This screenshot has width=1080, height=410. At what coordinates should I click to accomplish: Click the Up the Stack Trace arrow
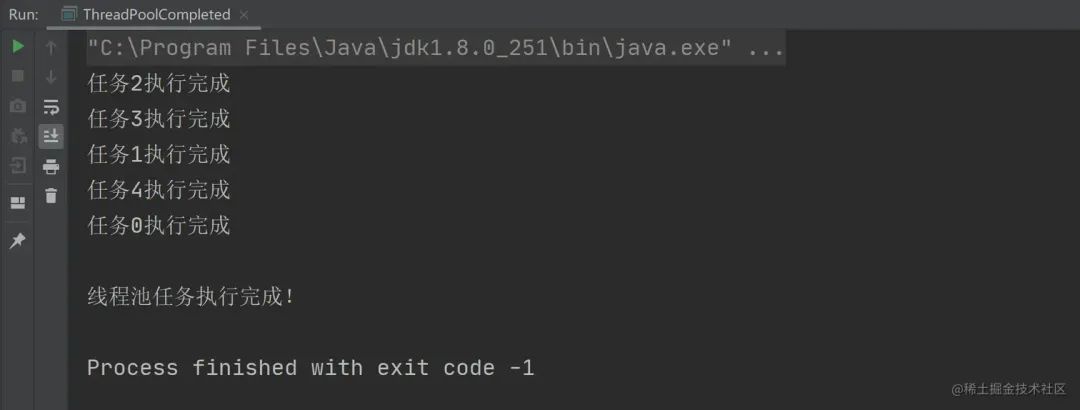point(51,47)
